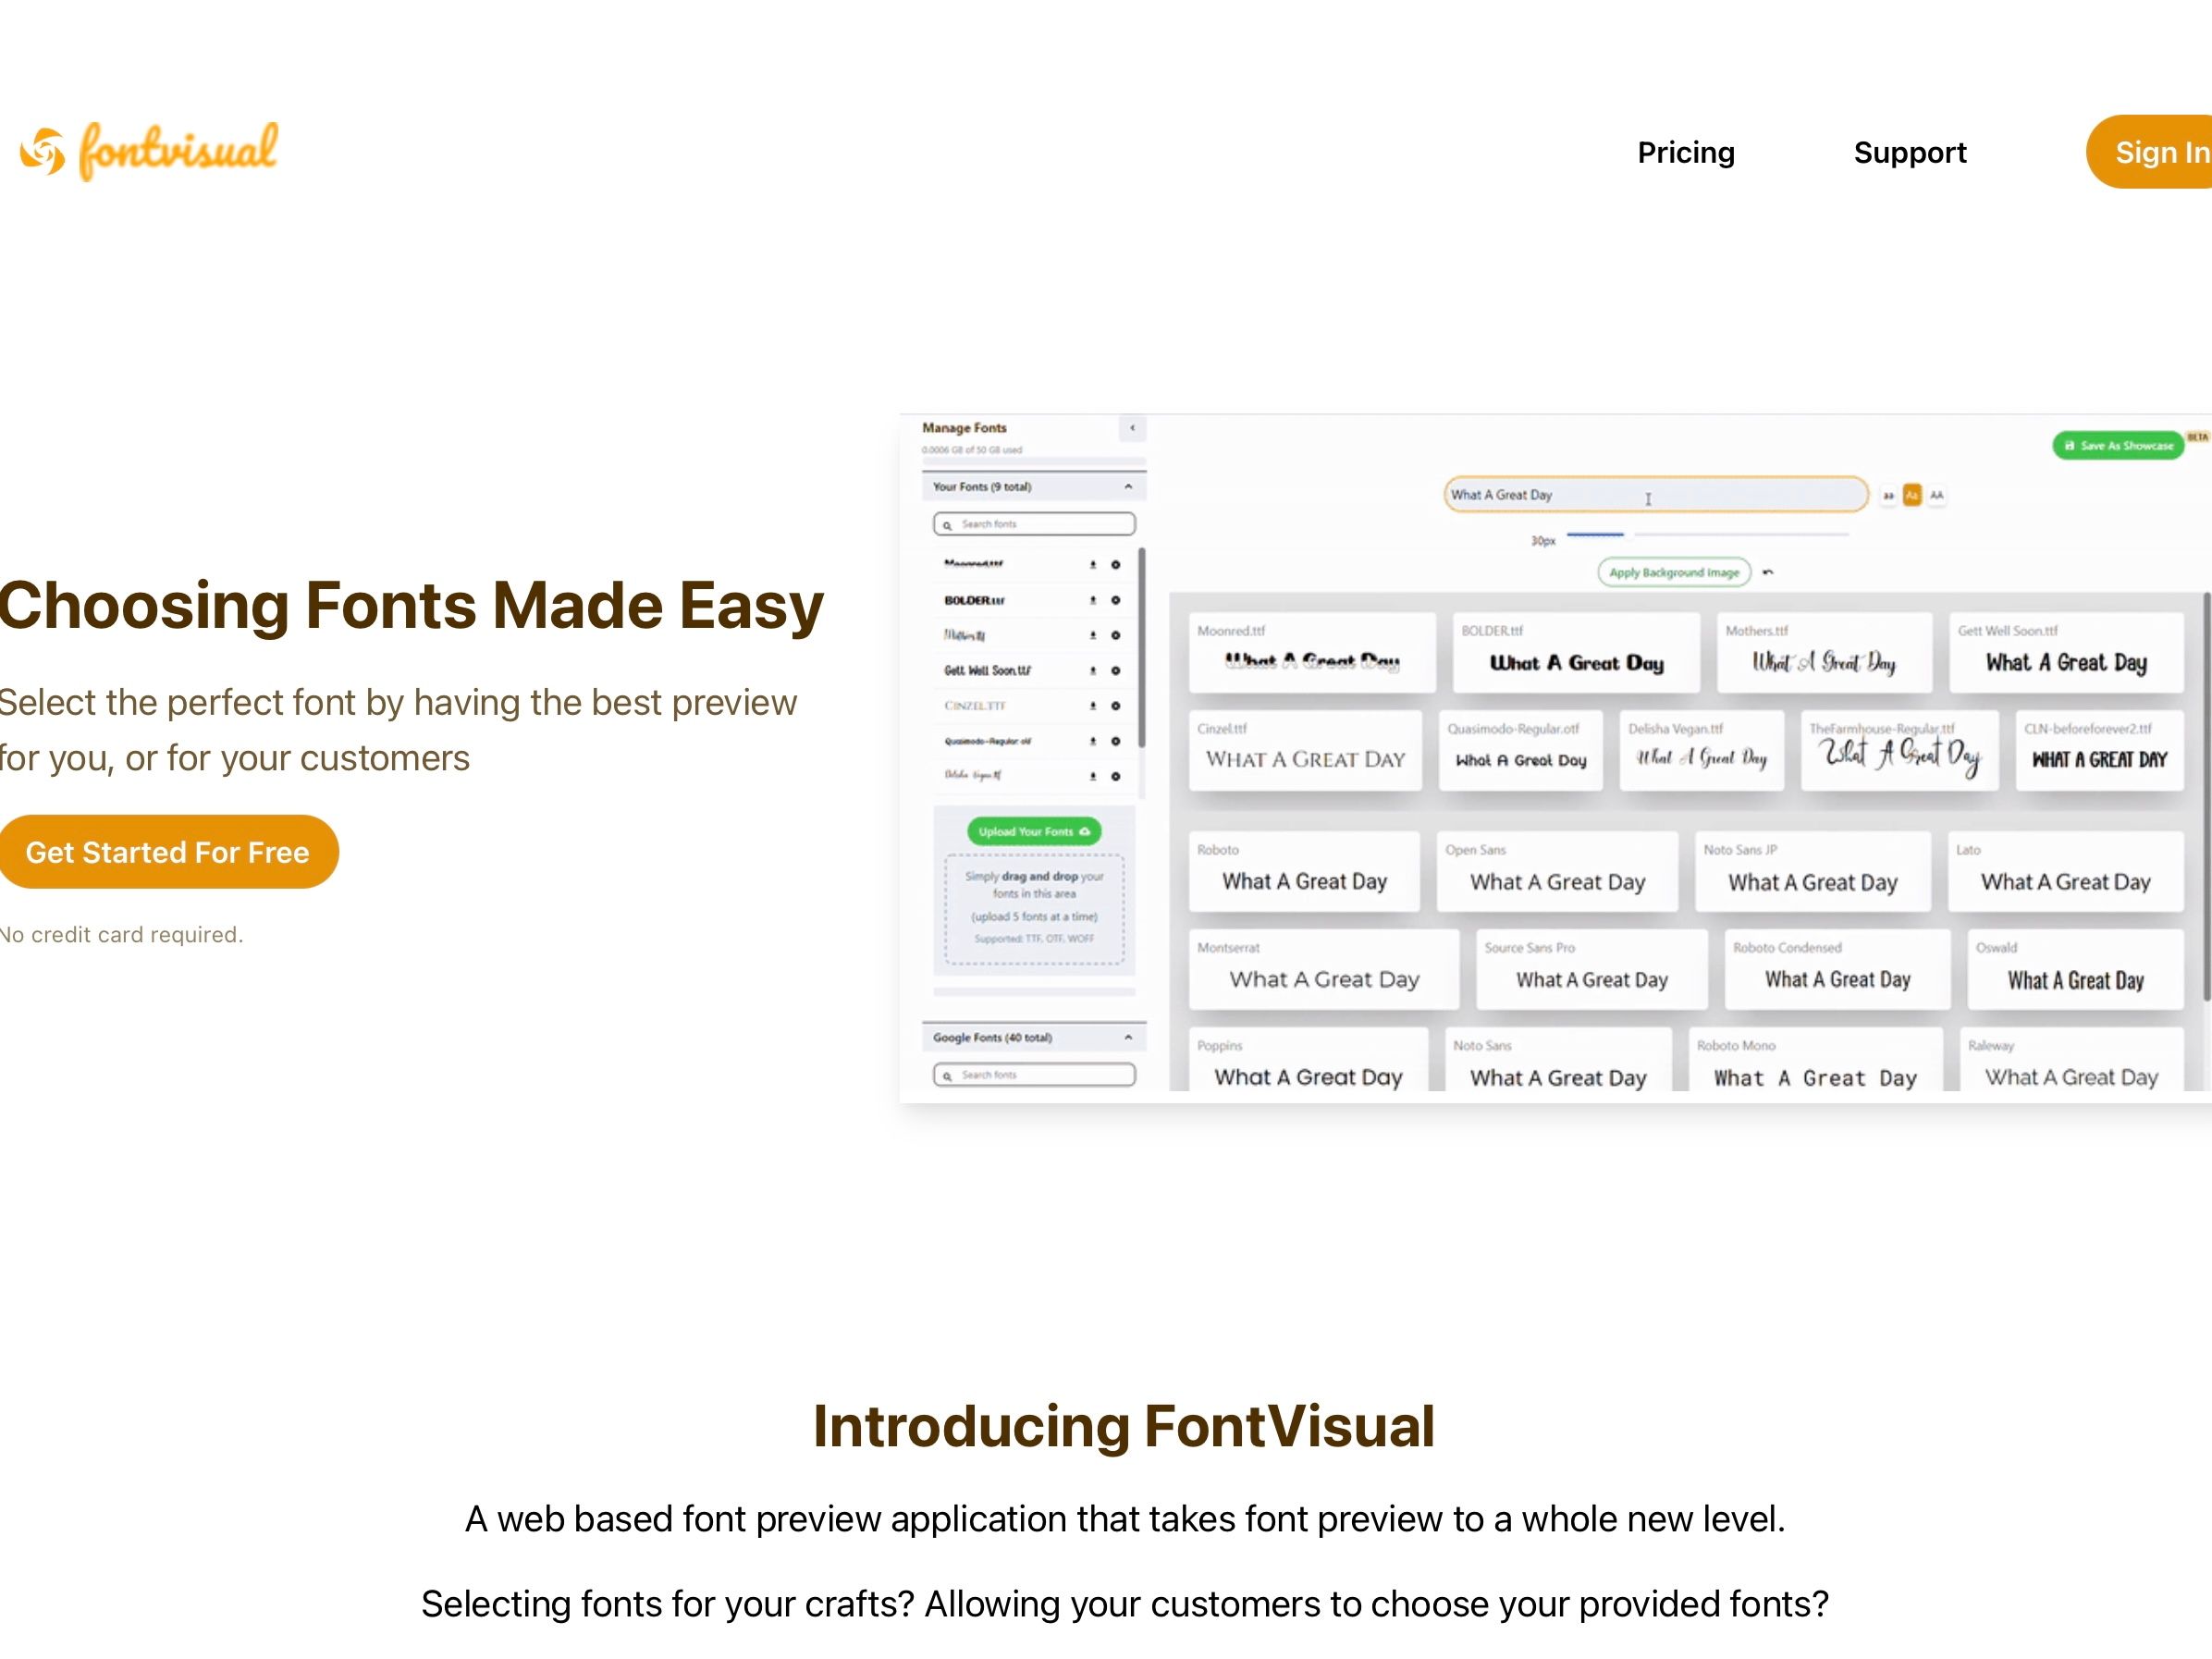Image resolution: width=2212 pixels, height=1659 pixels.
Task: Collapse the Manage Fonts sidebar arrow
Action: pyautogui.click(x=1132, y=428)
